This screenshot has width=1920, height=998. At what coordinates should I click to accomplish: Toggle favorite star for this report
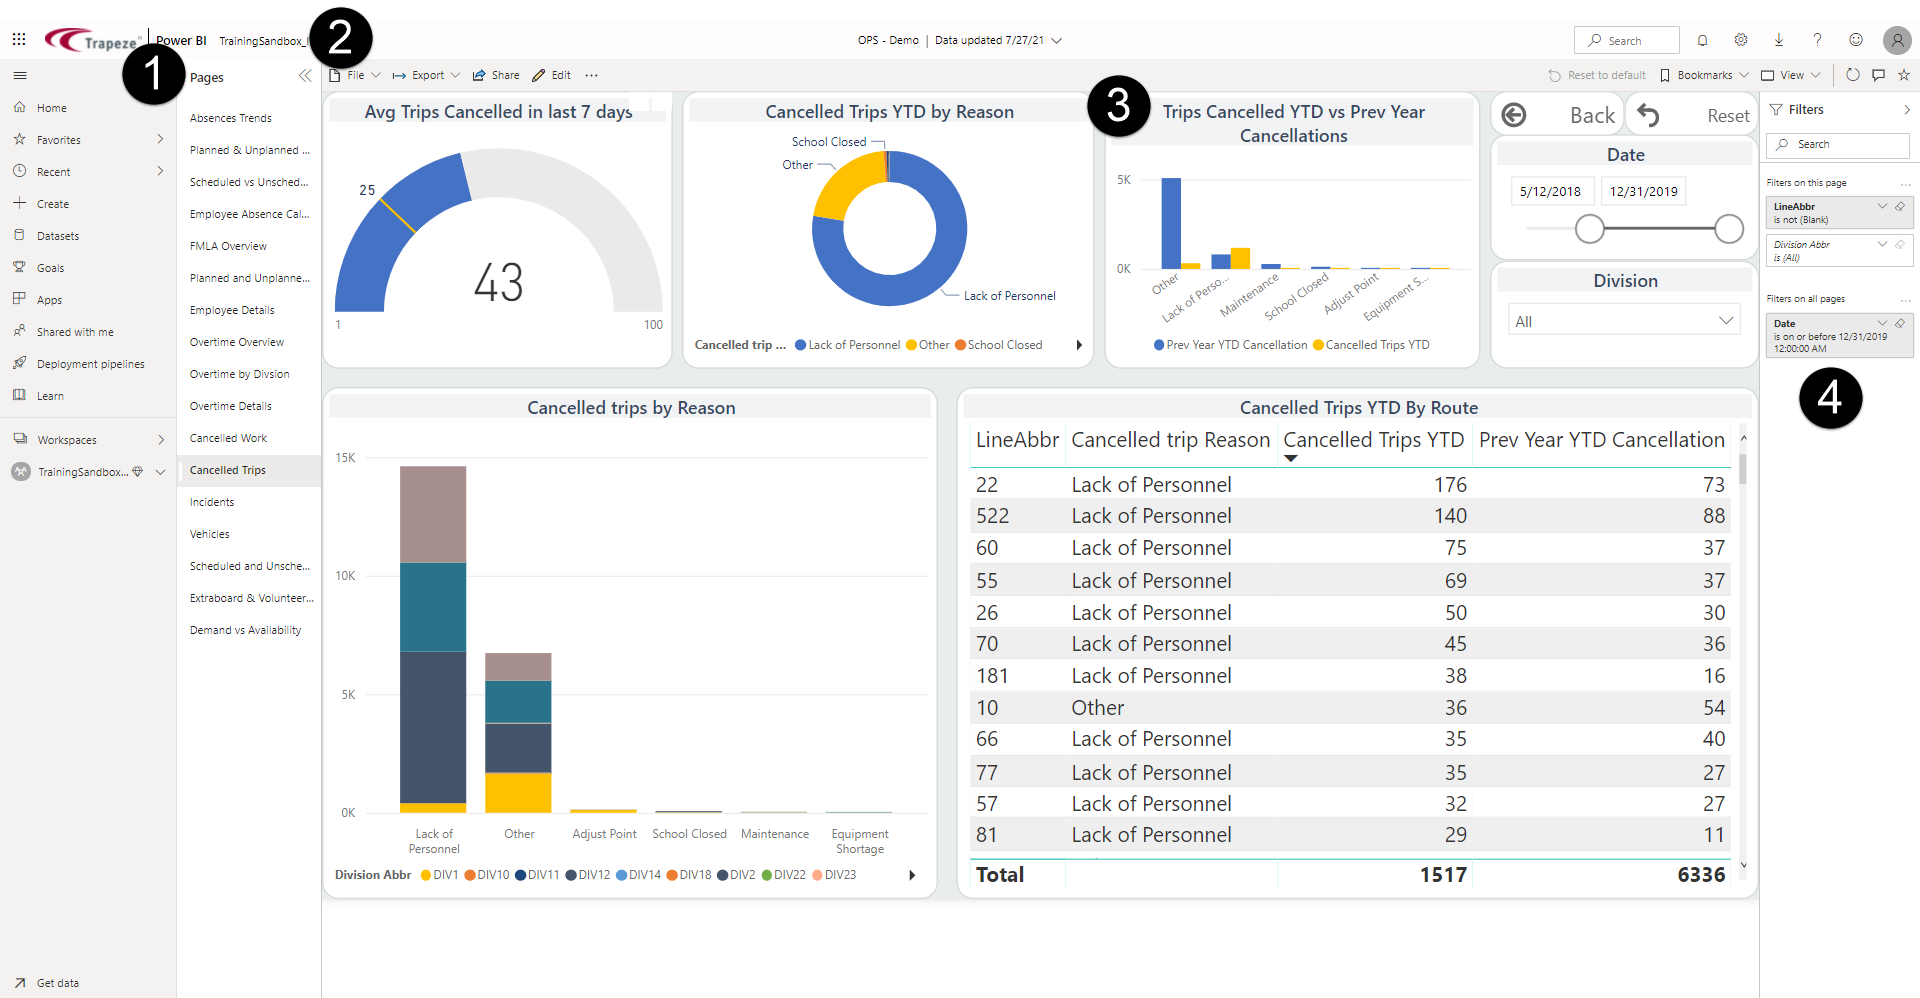(1904, 75)
